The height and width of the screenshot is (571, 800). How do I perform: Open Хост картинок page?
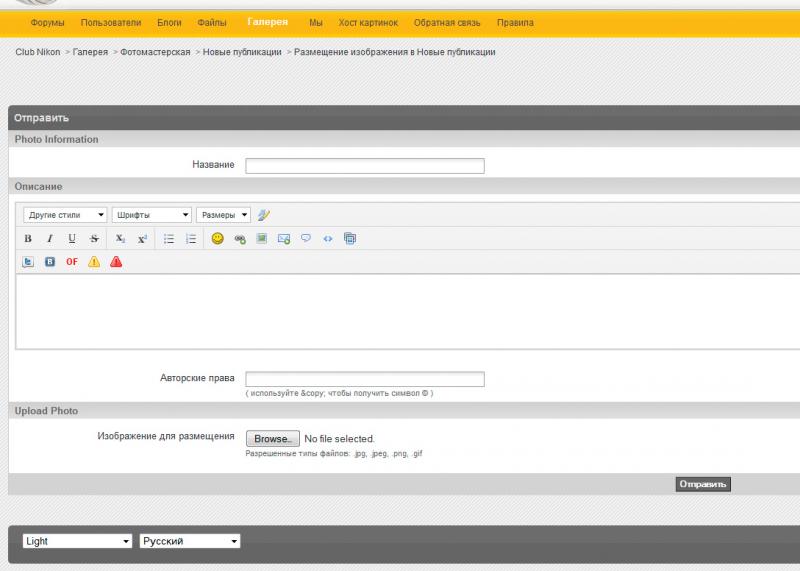point(368,22)
